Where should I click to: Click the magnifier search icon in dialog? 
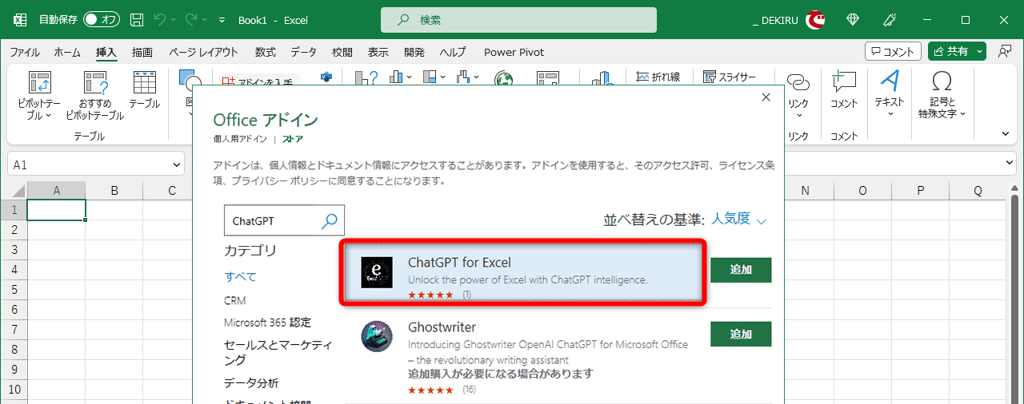coord(330,221)
